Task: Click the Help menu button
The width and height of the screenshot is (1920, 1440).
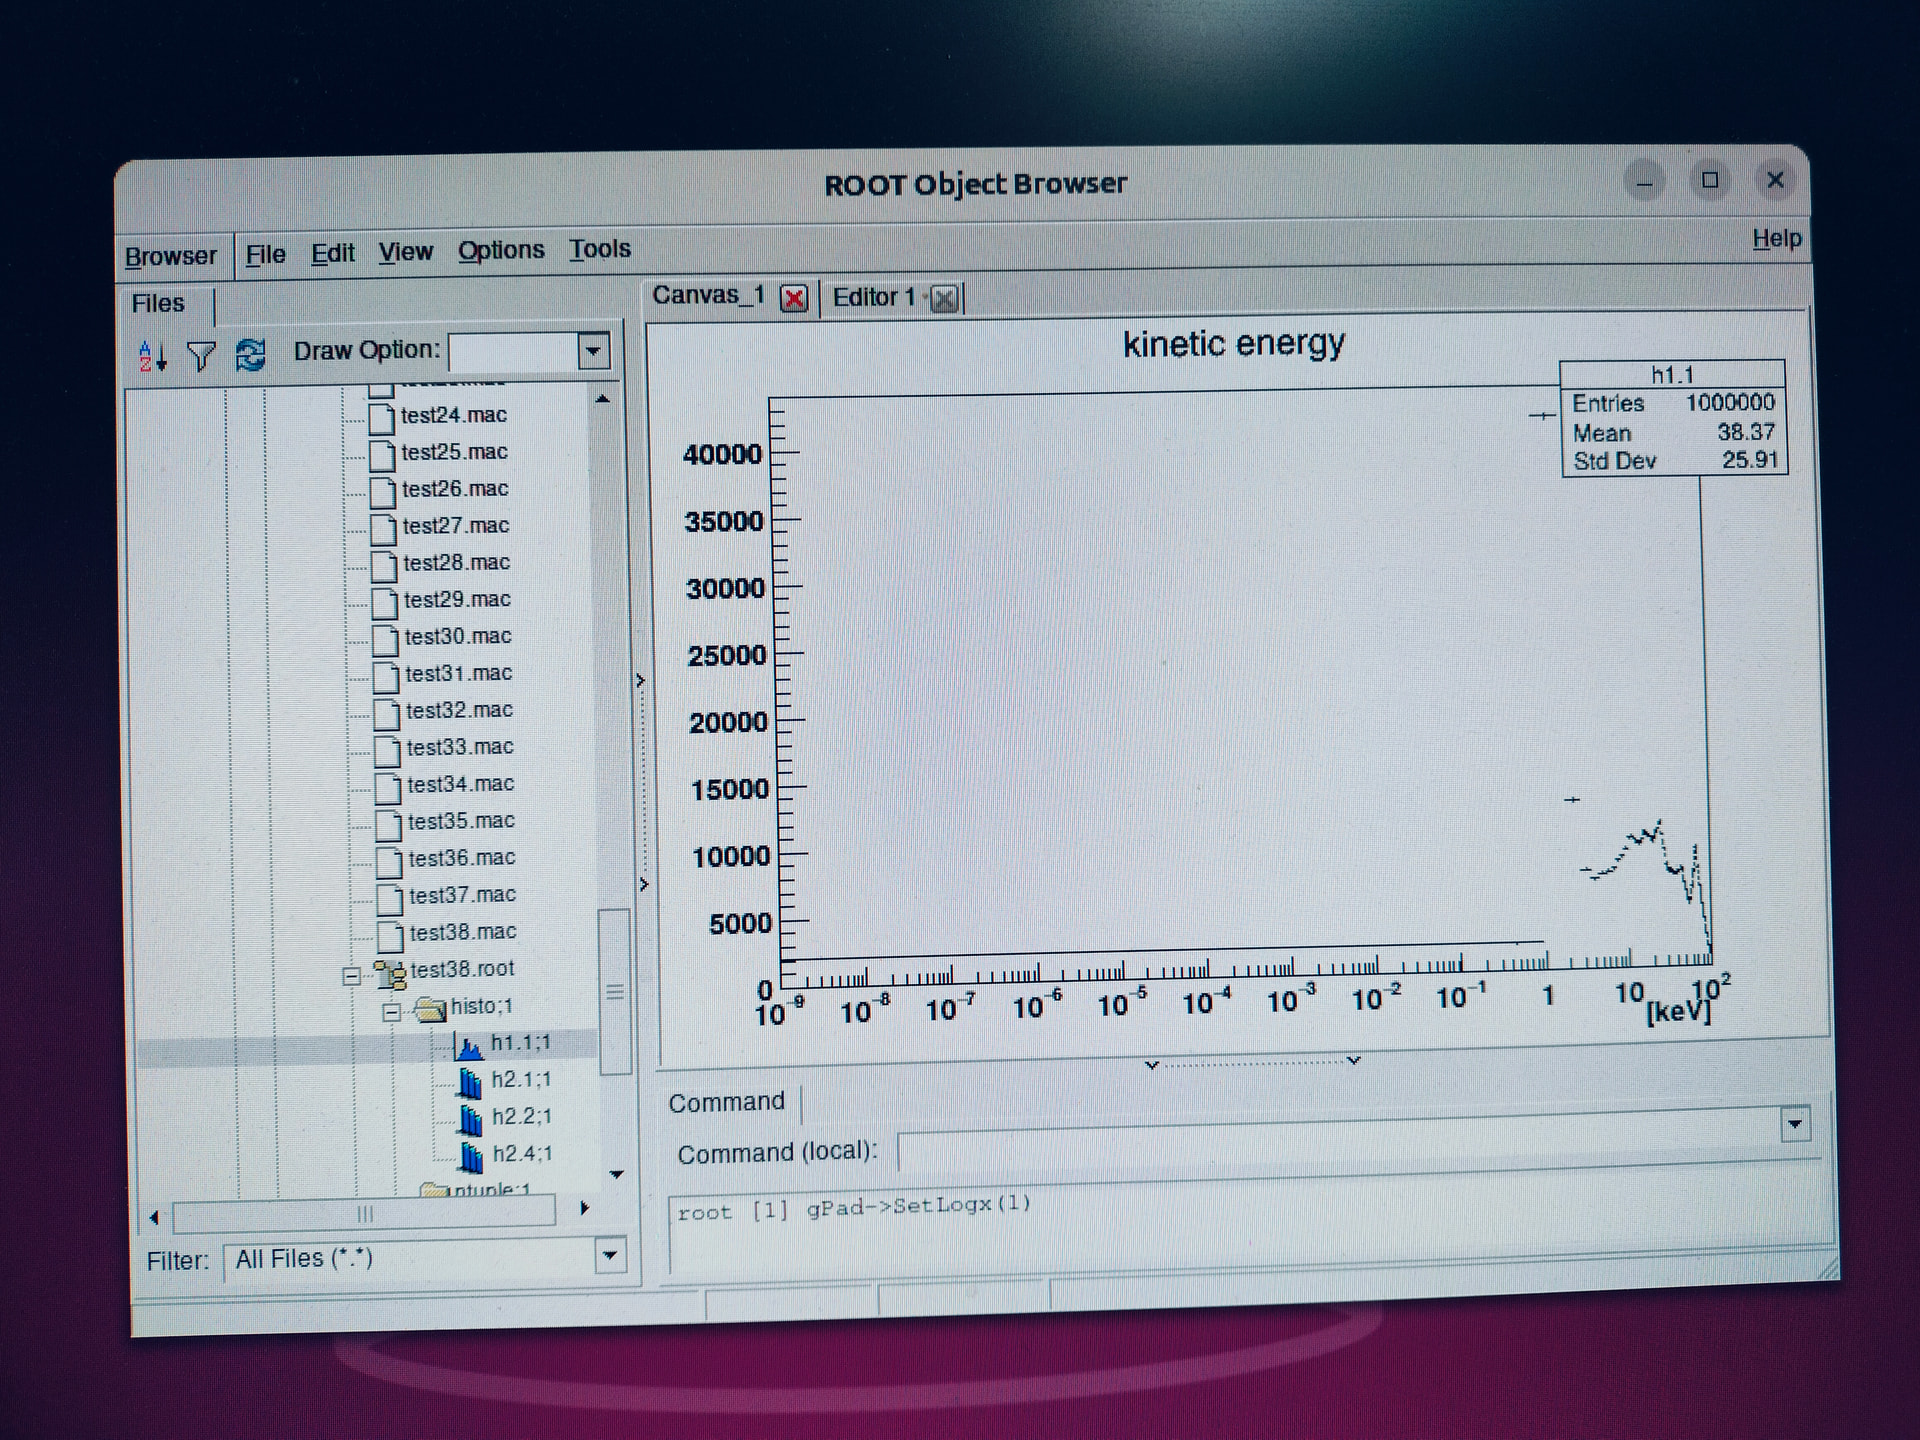Action: 1776,238
